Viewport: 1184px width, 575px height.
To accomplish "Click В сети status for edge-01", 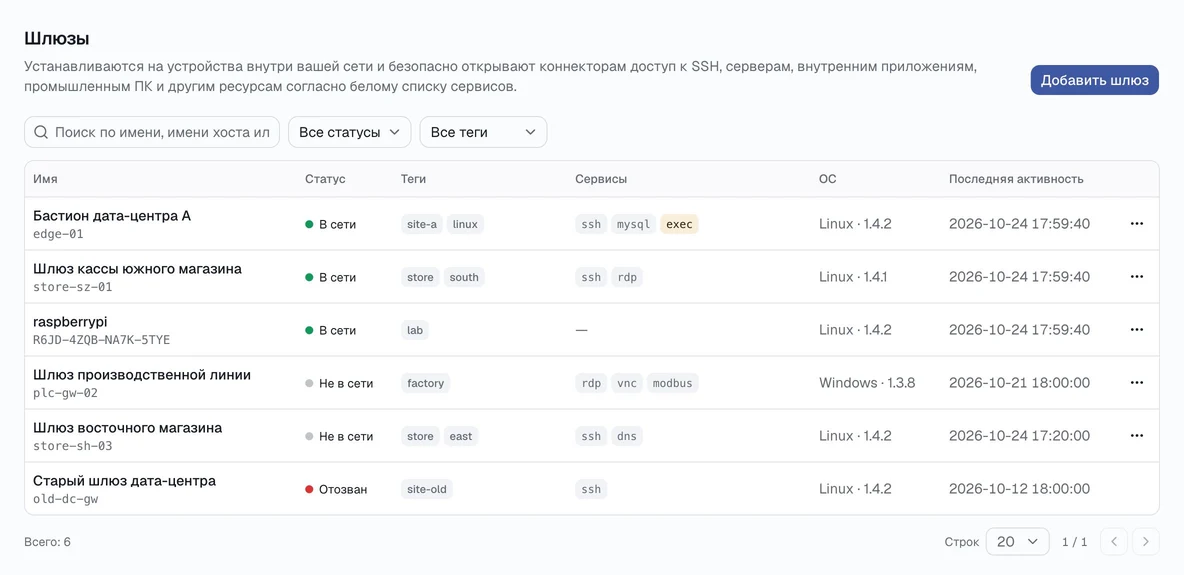I will [331, 224].
